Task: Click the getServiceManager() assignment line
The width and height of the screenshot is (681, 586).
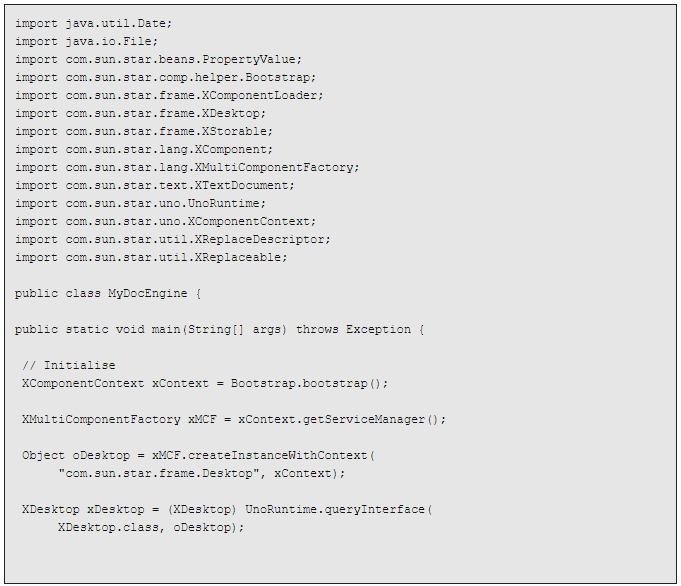Action: [234, 420]
